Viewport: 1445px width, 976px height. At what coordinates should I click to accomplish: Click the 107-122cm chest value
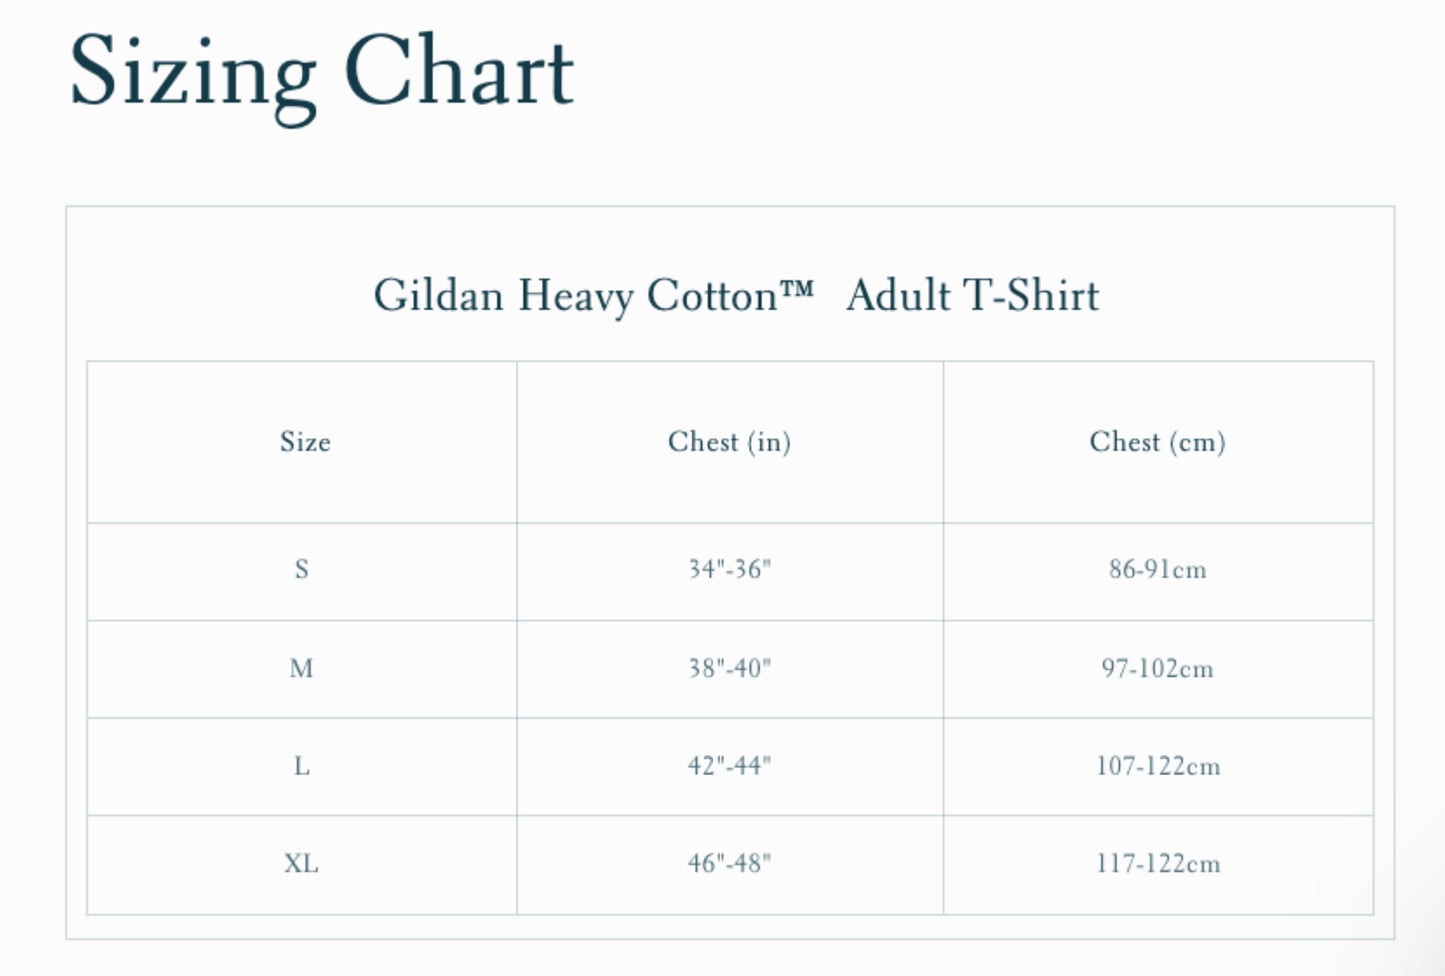coord(1157,767)
